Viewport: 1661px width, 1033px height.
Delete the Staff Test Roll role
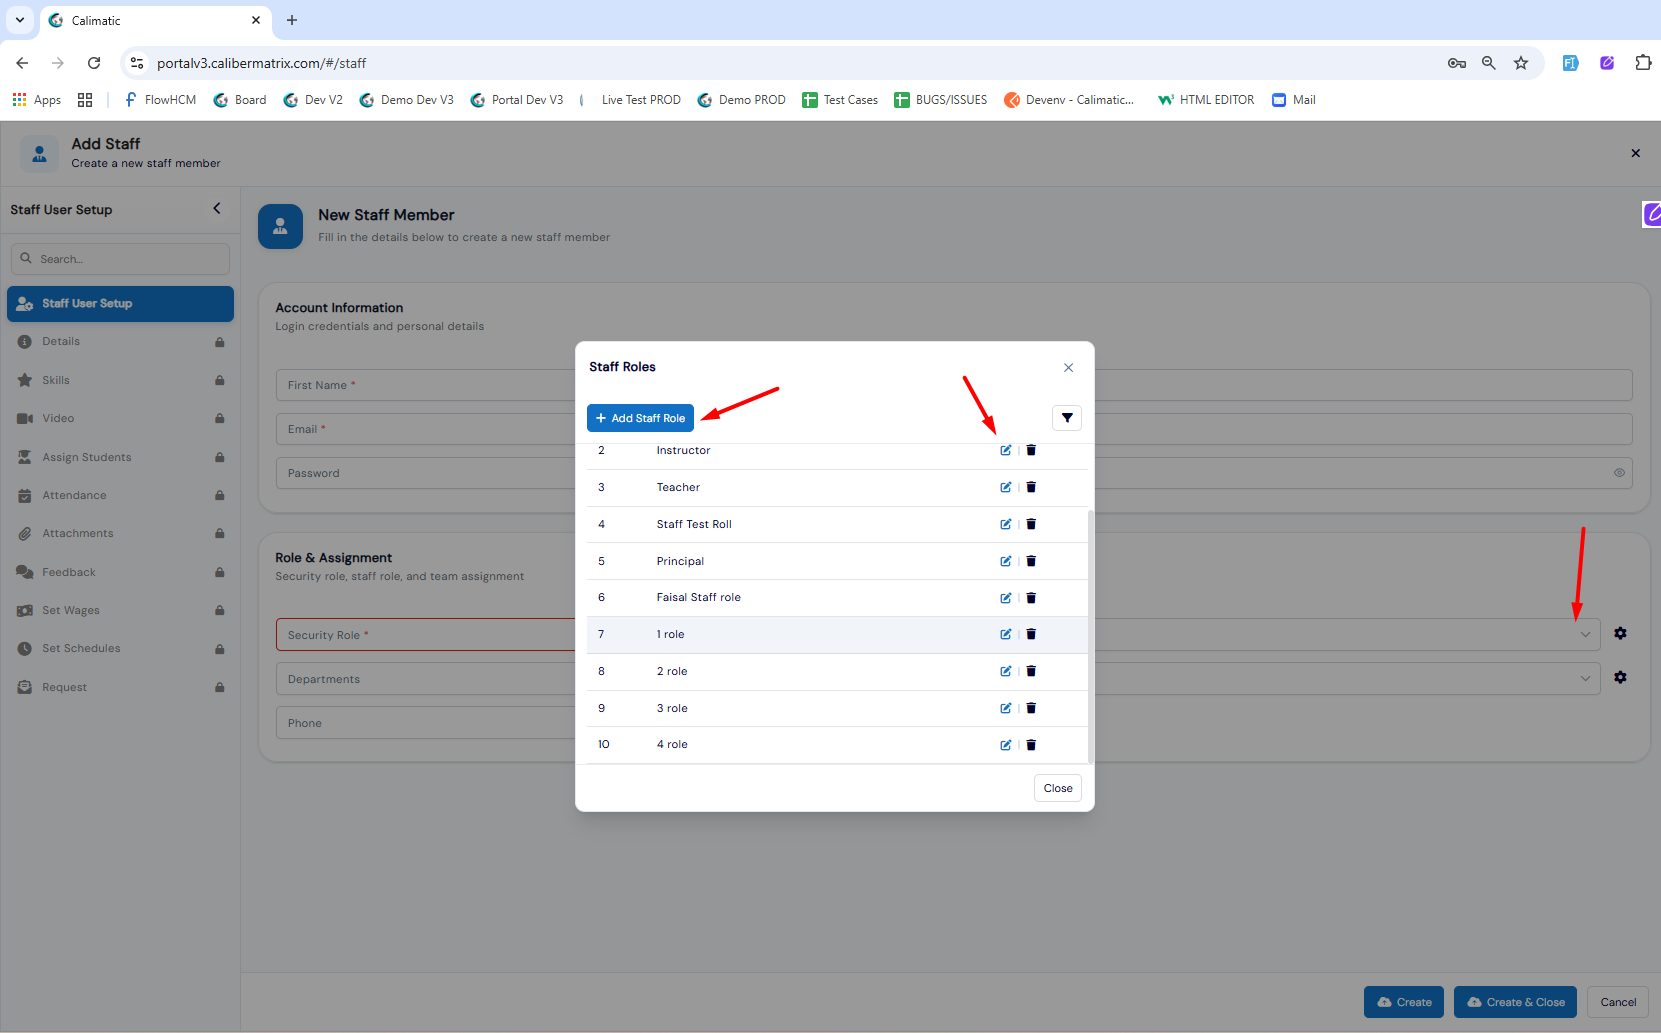(x=1031, y=524)
